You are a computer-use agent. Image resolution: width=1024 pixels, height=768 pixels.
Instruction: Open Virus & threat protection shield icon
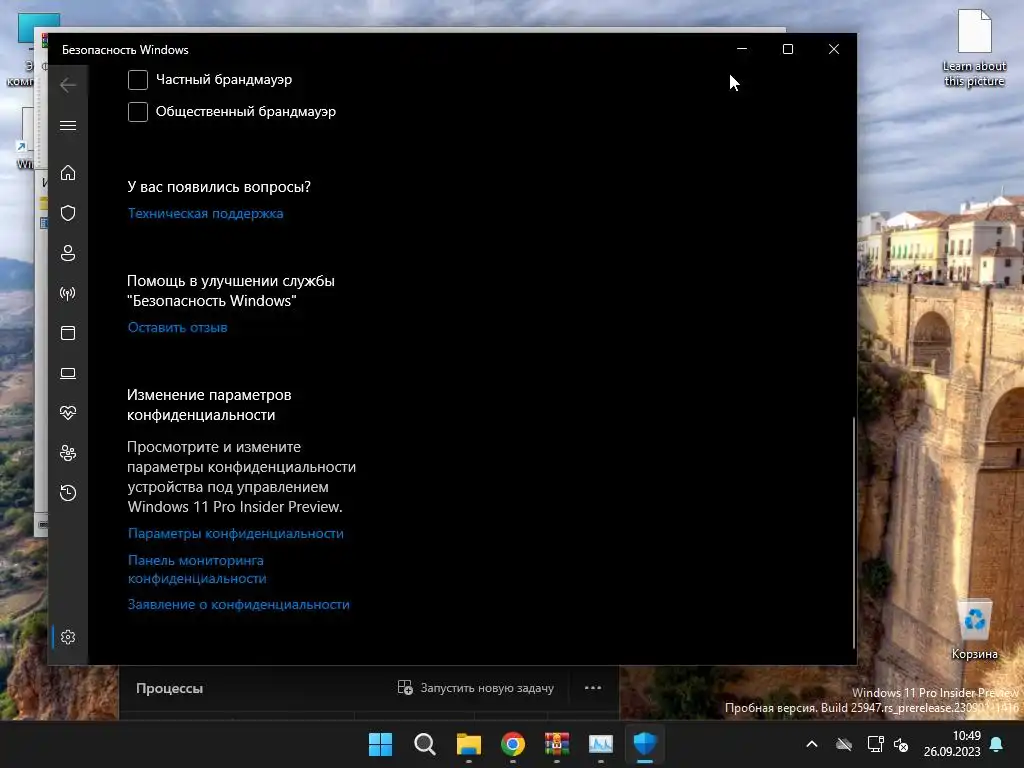click(x=68, y=213)
